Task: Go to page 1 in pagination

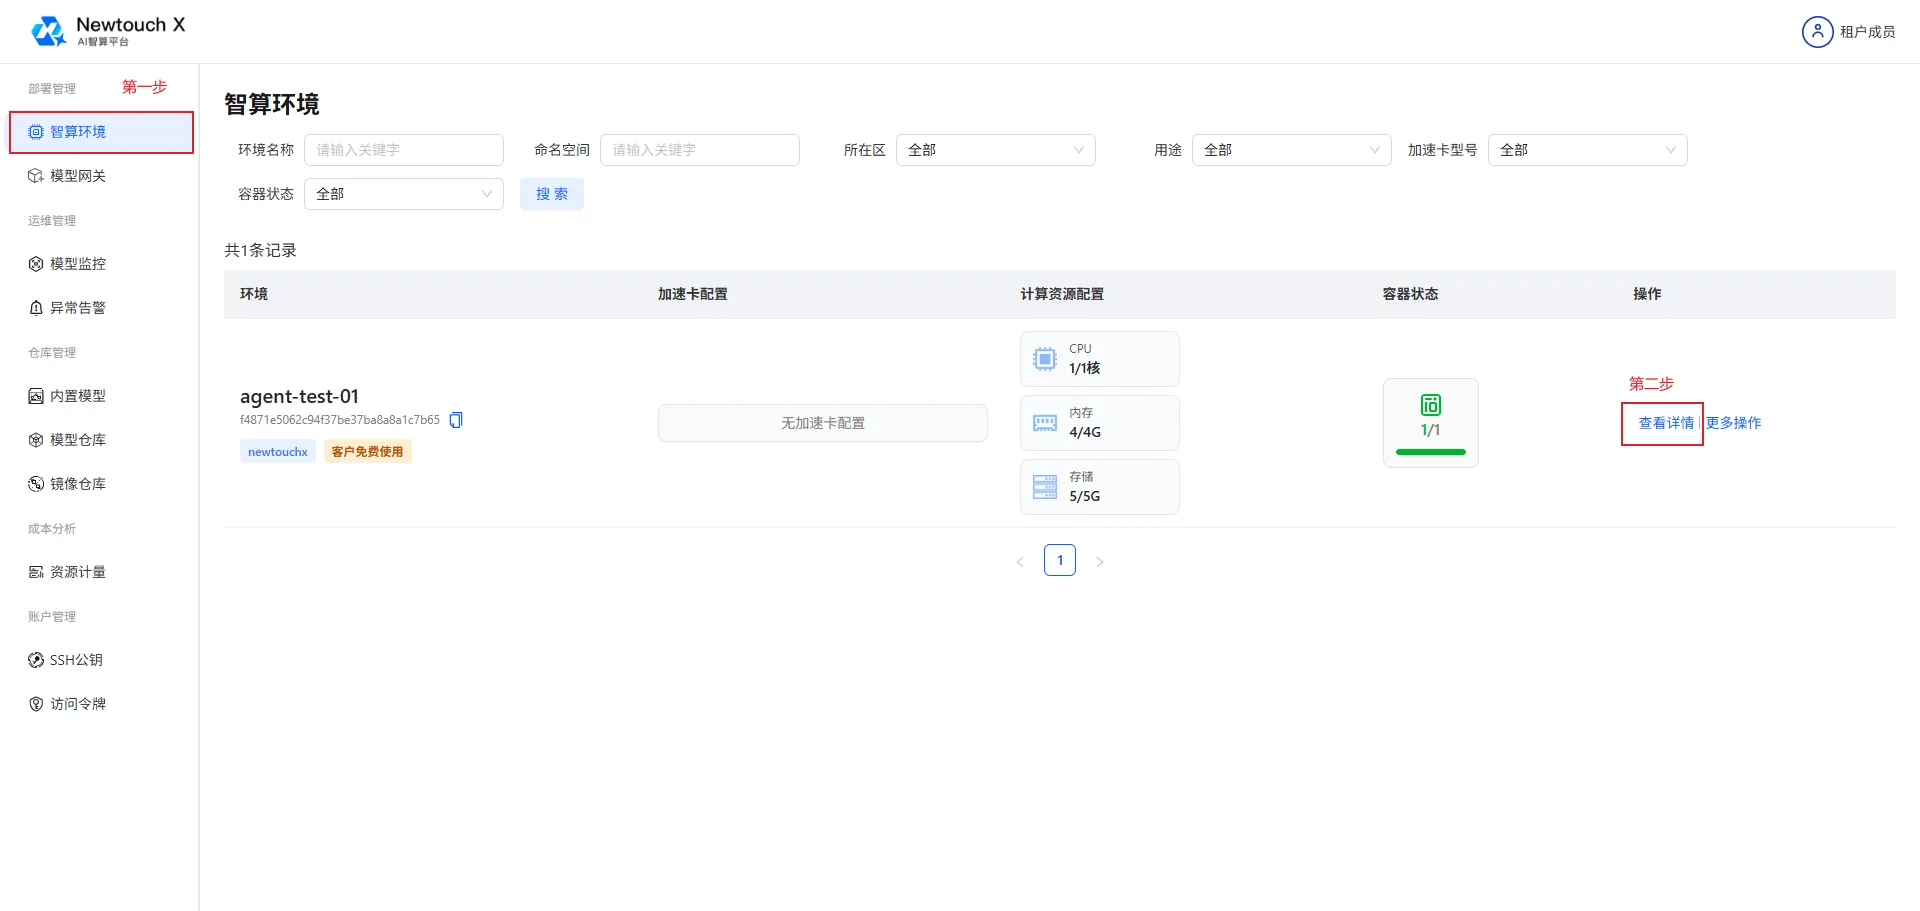Action: 1060,560
